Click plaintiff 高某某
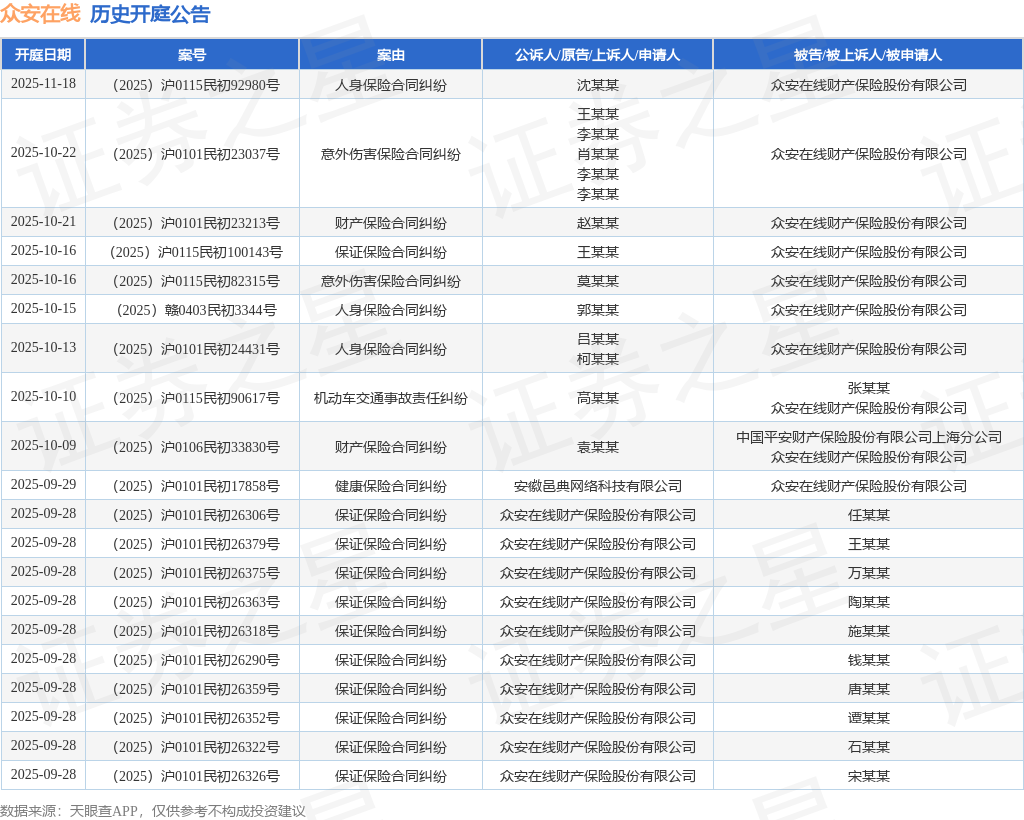 [598, 398]
